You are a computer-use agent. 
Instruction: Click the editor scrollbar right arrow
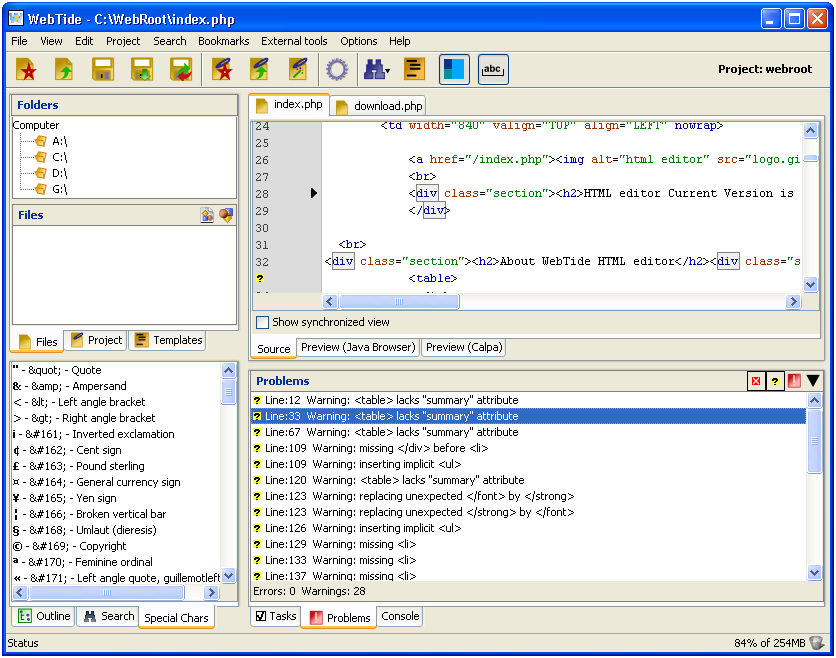tap(793, 302)
